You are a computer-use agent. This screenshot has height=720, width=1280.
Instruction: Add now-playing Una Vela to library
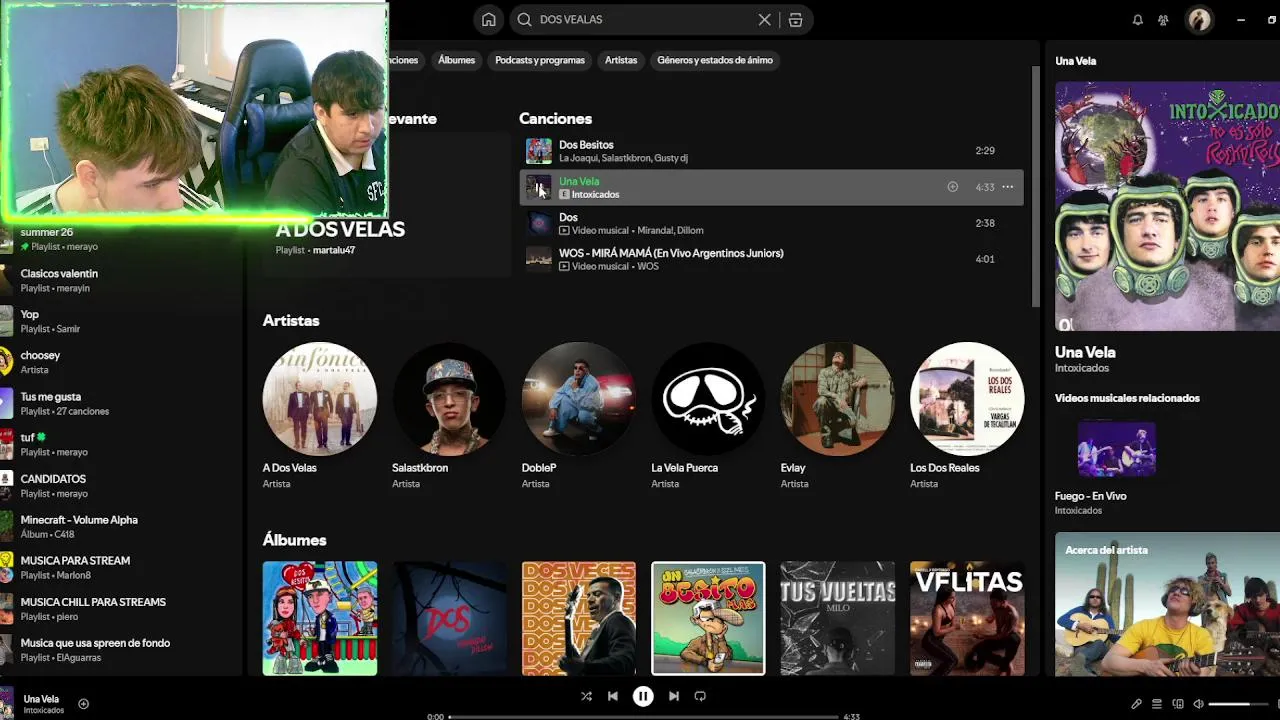pyautogui.click(x=83, y=704)
